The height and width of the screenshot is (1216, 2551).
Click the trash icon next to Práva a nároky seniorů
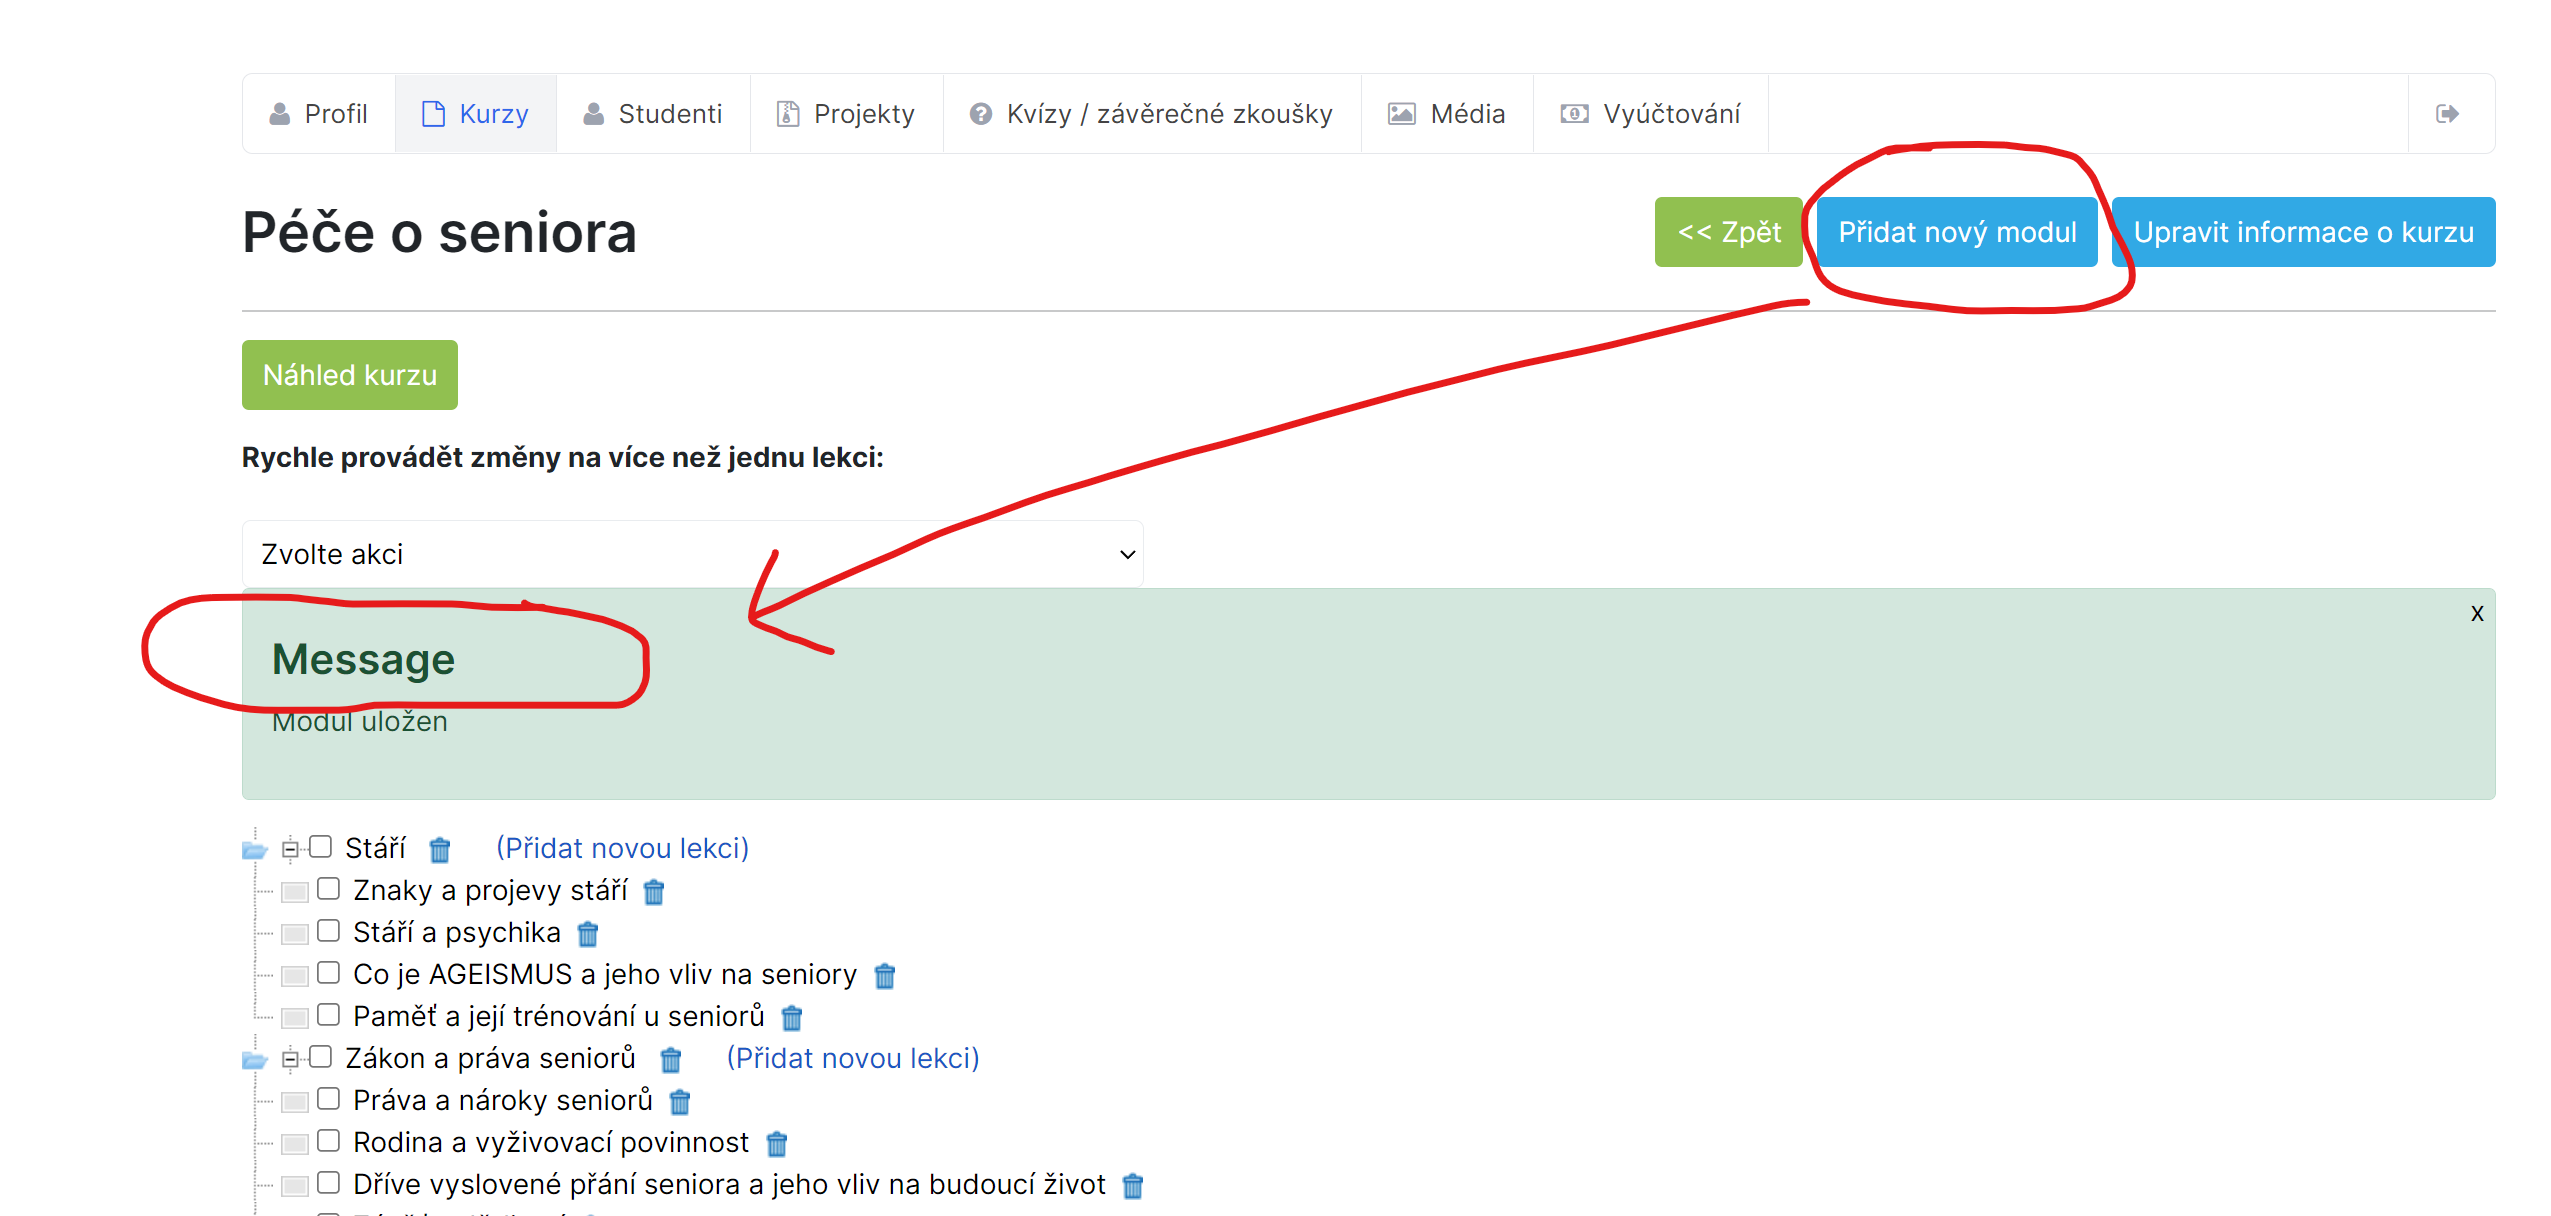(x=680, y=1102)
